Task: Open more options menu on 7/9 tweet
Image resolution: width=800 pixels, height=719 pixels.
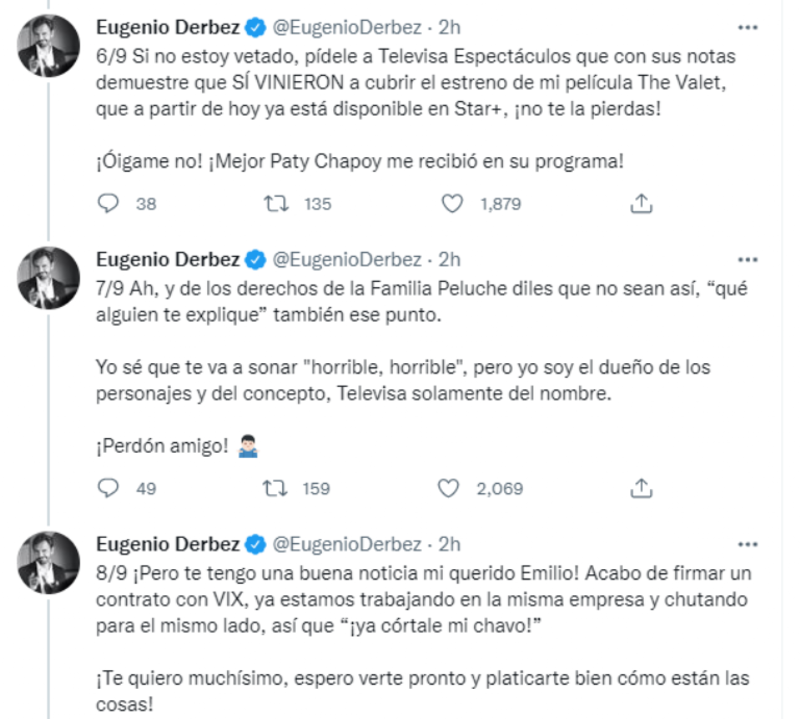Action: click(x=747, y=259)
